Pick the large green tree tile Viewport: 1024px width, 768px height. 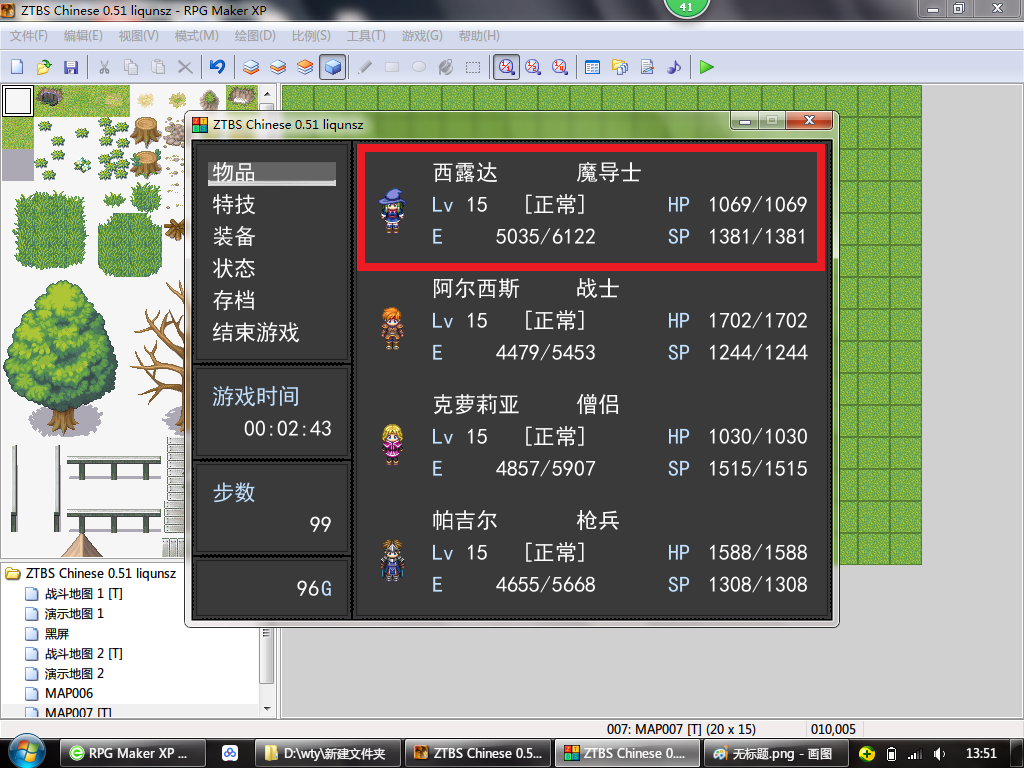[x=60, y=358]
